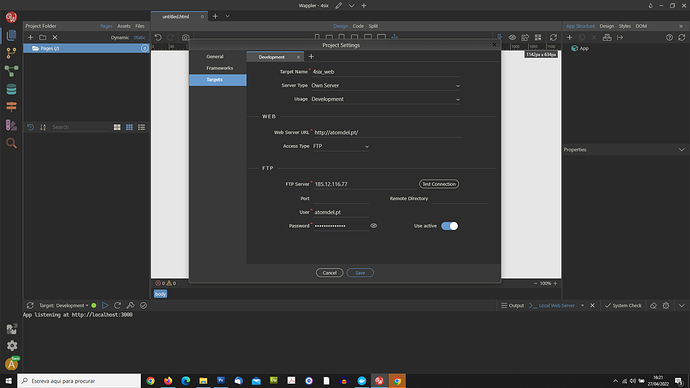The height and width of the screenshot is (388, 690).
Task: Switch to Split view
Action: 373,26
